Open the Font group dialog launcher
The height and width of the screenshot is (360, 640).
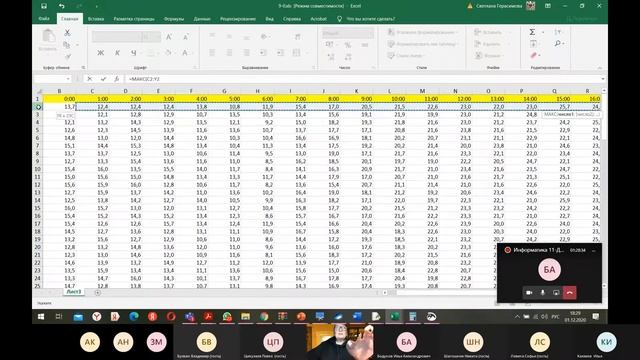point(195,68)
